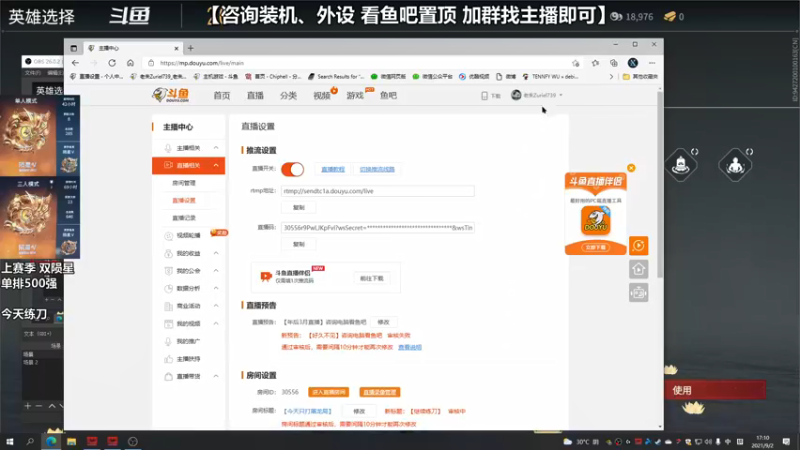
Task: Show more bookmarks with overflow chevron
Action: pyautogui.click(x=611, y=77)
